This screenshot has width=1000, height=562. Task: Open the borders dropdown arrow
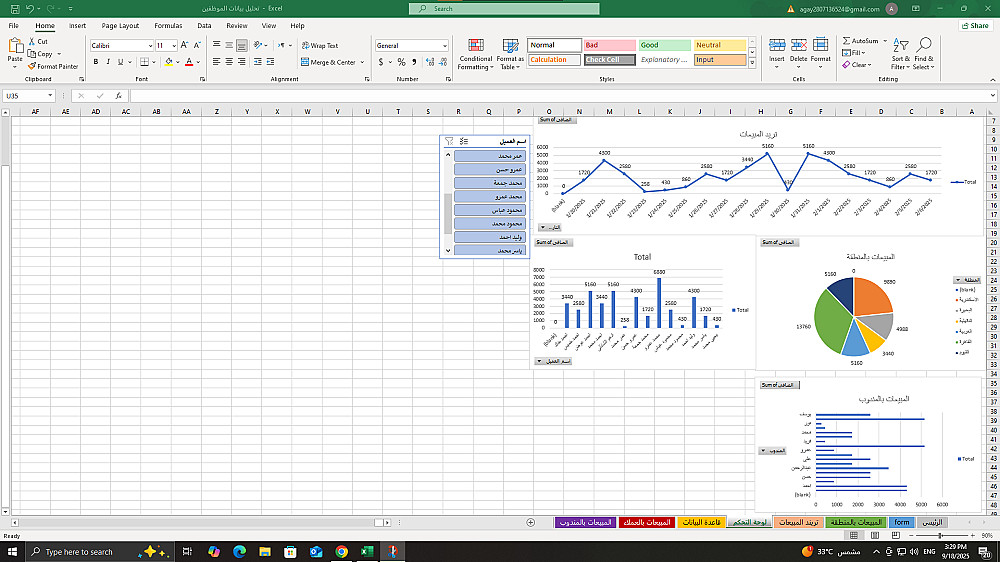point(154,63)
